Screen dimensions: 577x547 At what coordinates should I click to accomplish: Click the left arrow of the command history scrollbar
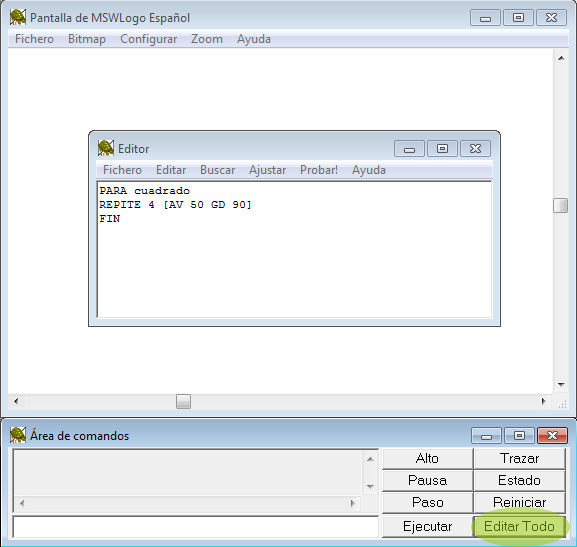[x=22, y=503]
